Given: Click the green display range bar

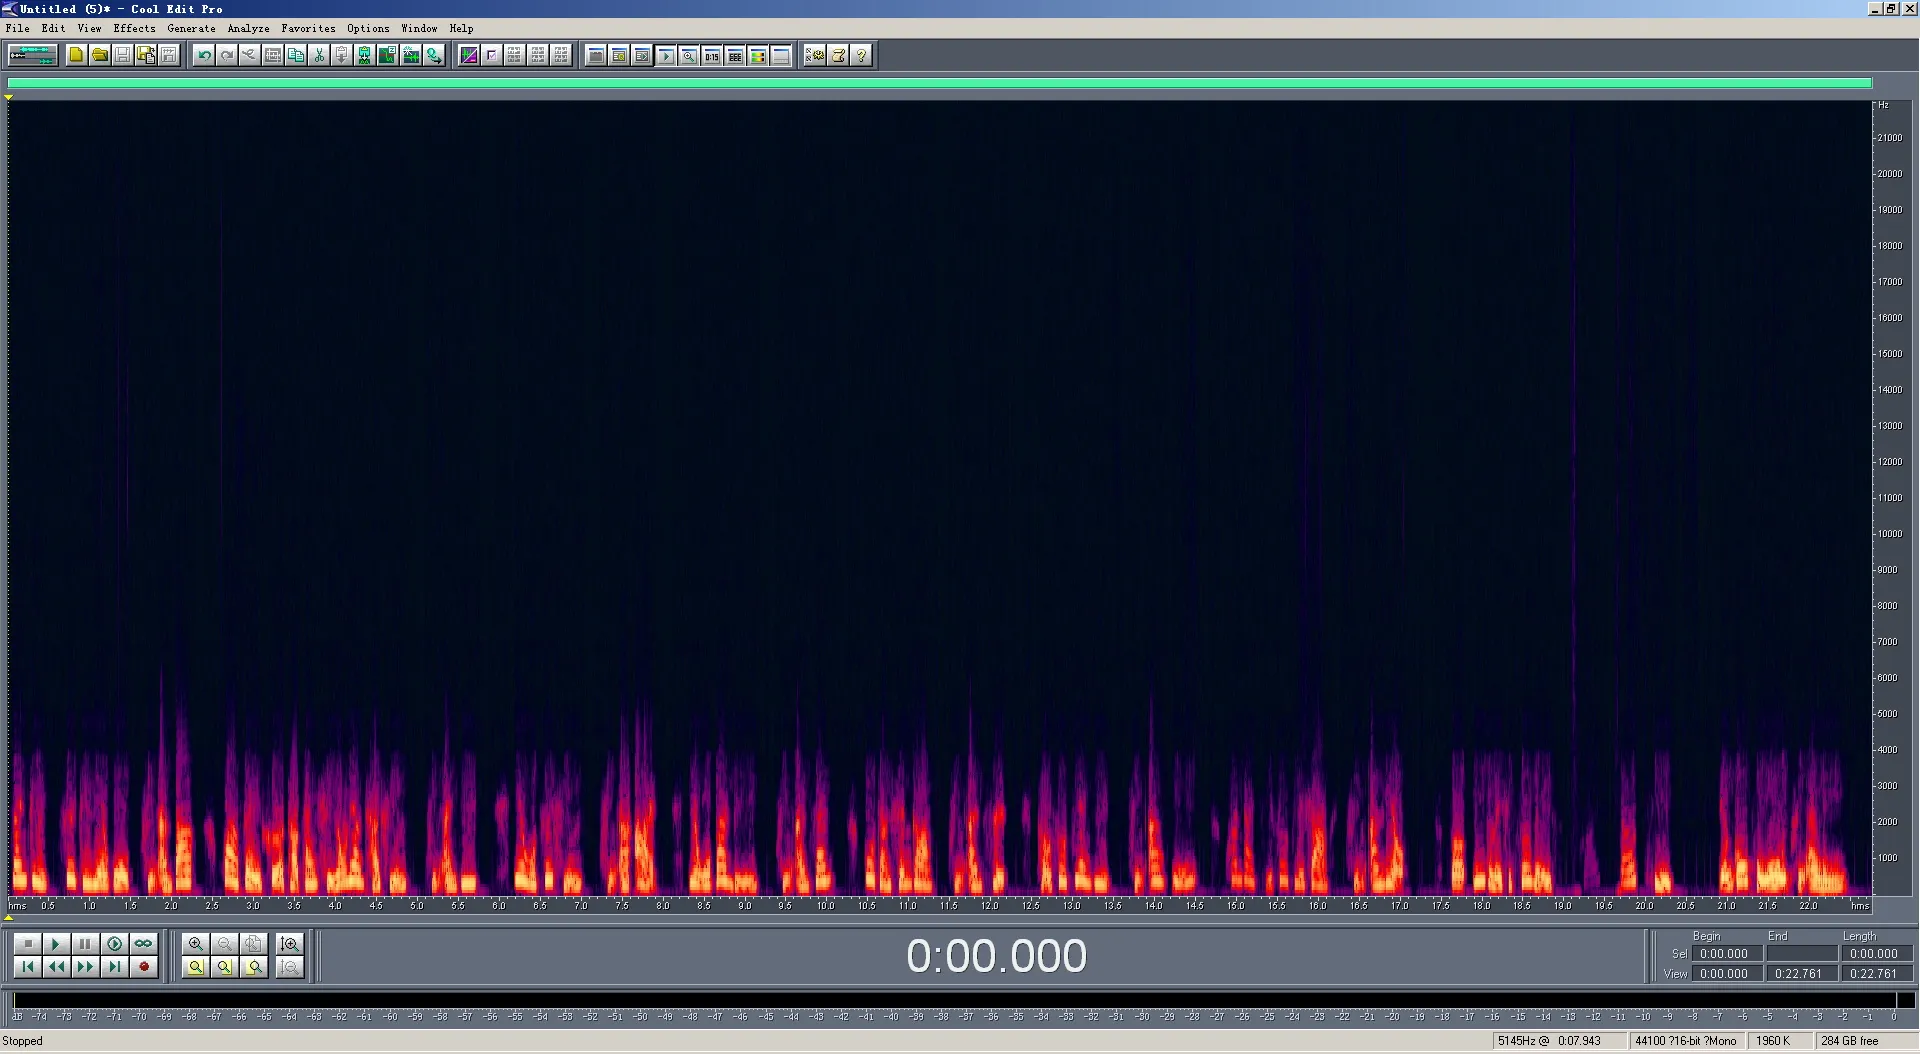Looking at the screenshot, I should tap(939, 83).
